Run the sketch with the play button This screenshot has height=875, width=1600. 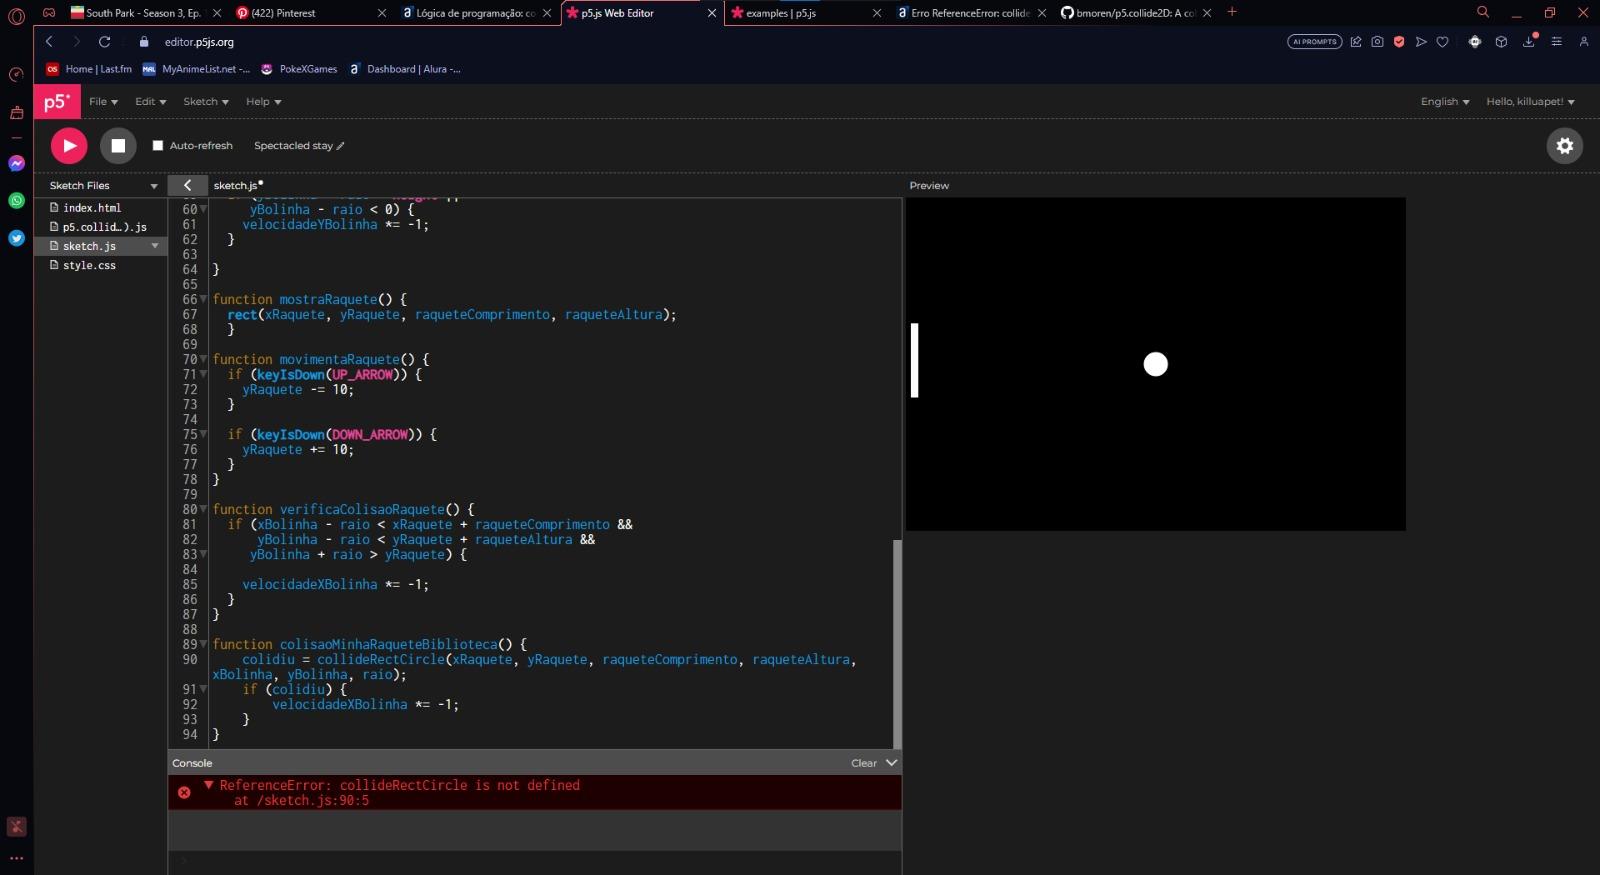pos(69,146)
